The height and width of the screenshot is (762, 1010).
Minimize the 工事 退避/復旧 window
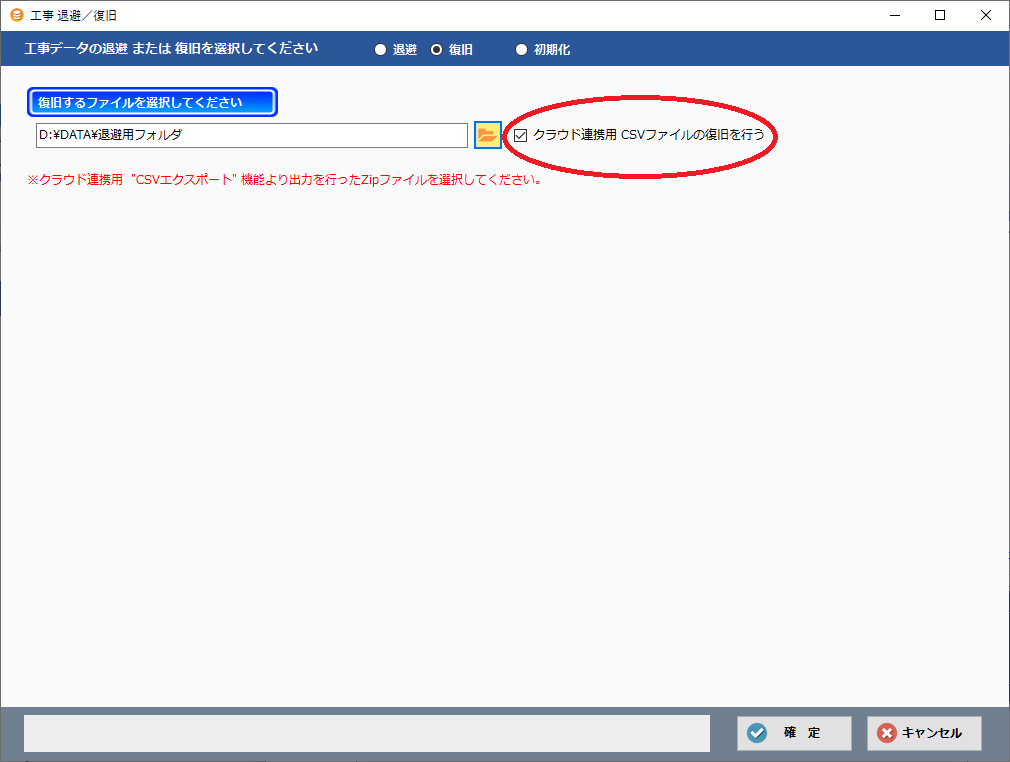[x=894, y=15]
